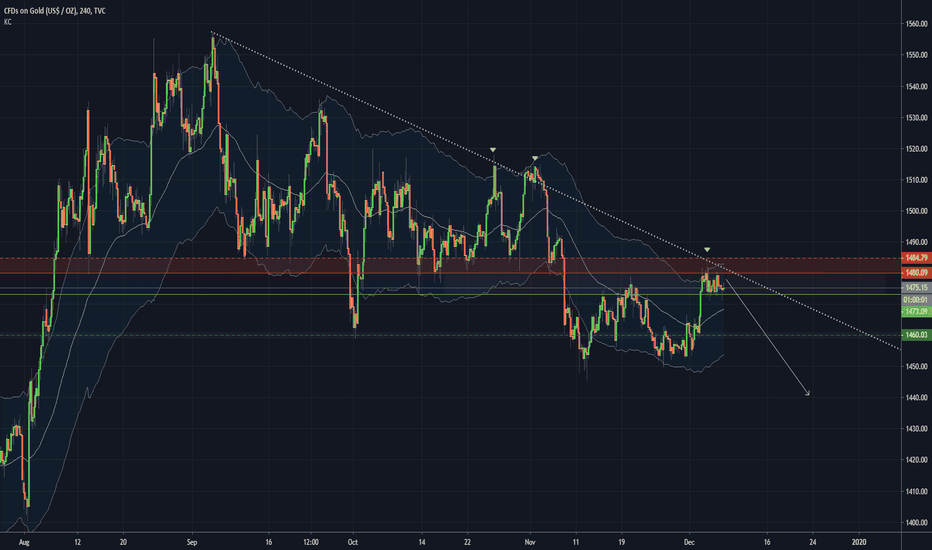
Task: Click the green 1473.09 price label
Action: tap(917, 312)
